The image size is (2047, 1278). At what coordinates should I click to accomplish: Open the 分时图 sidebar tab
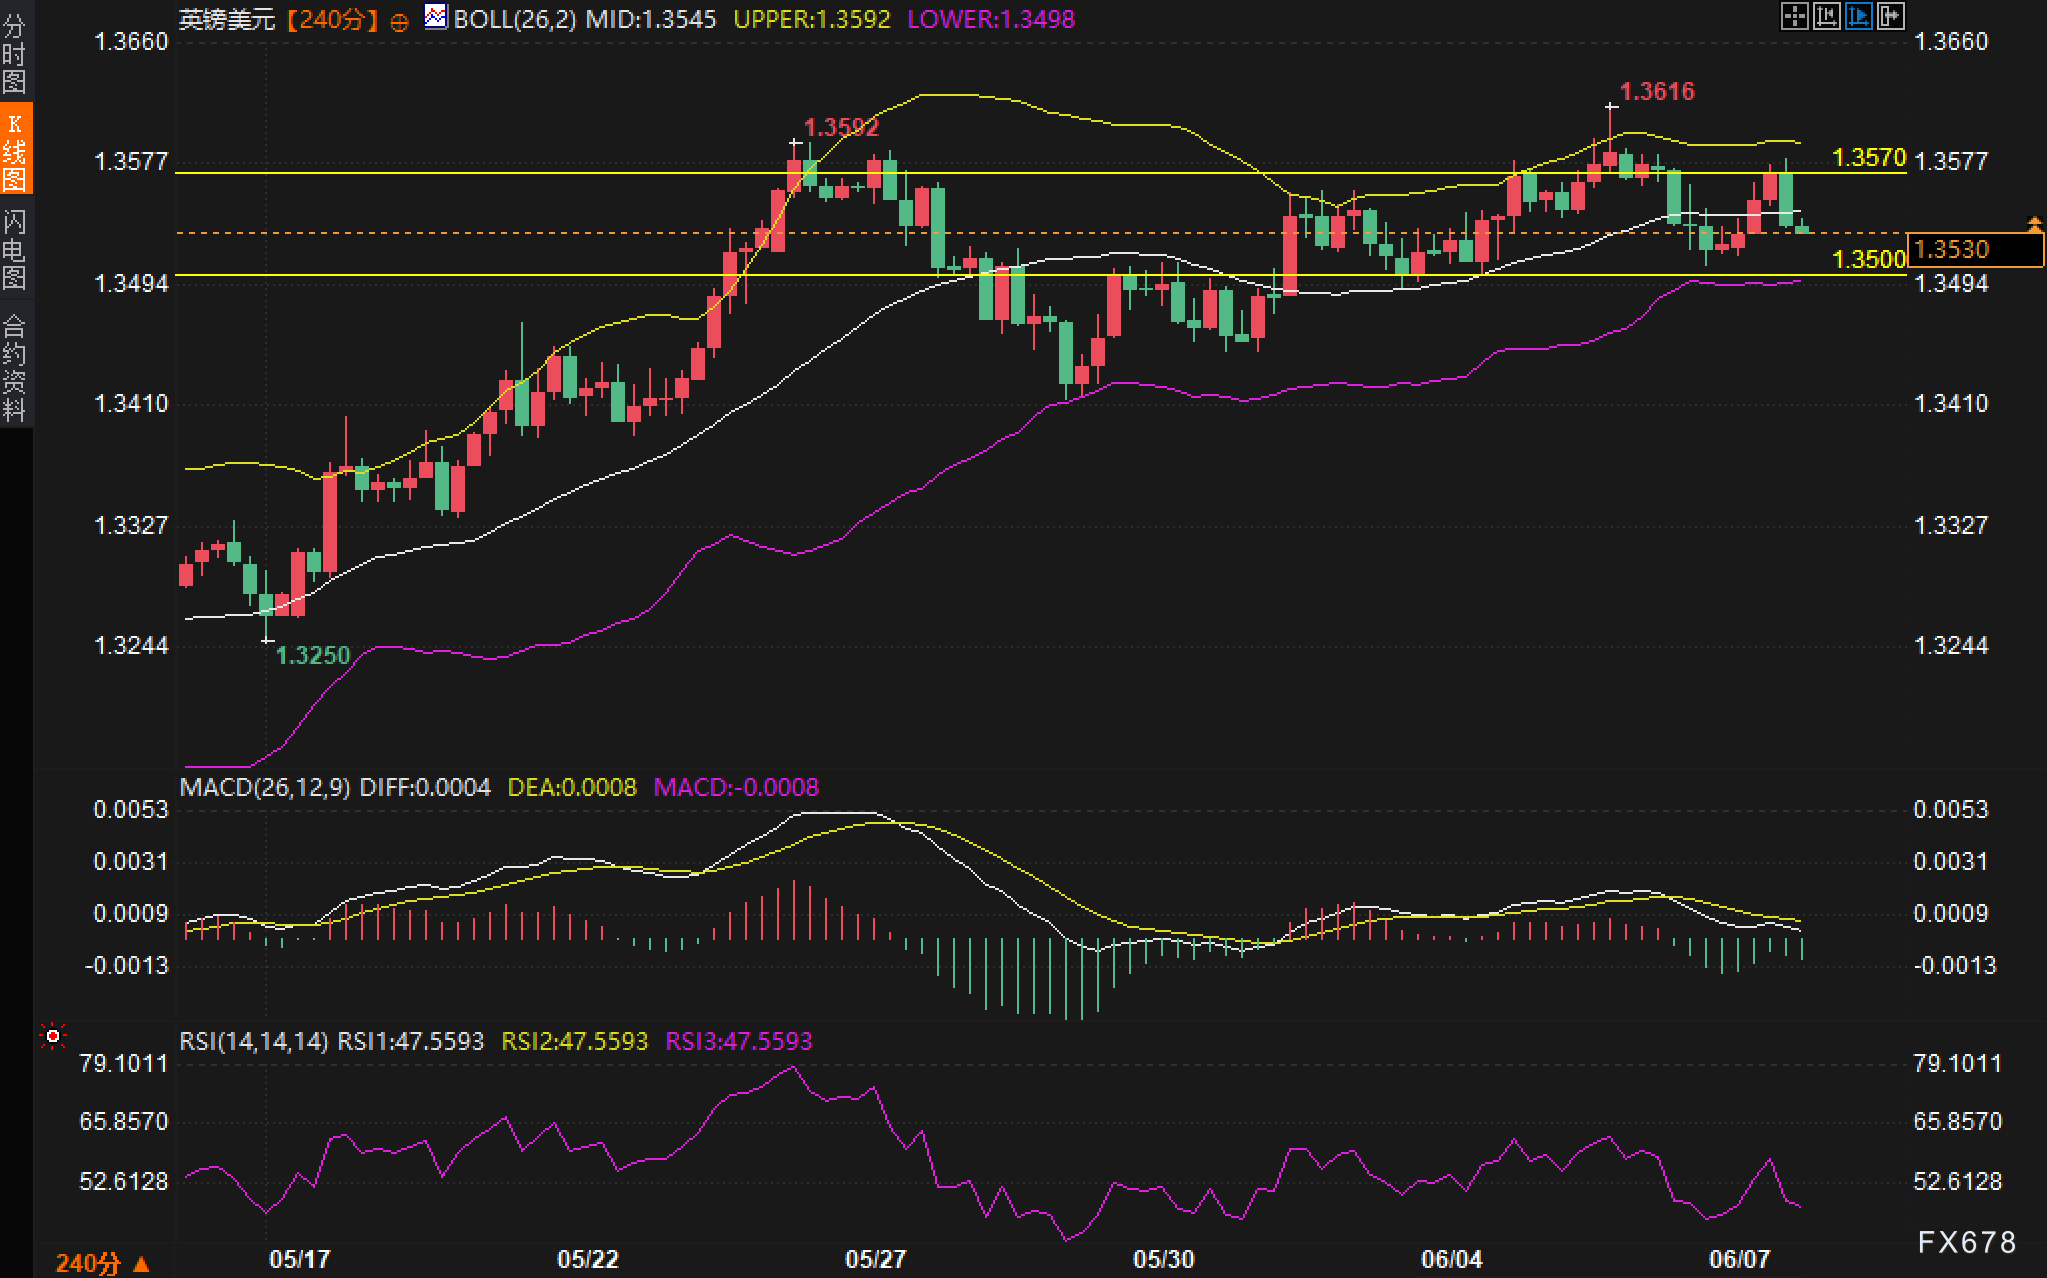[15, 53]
